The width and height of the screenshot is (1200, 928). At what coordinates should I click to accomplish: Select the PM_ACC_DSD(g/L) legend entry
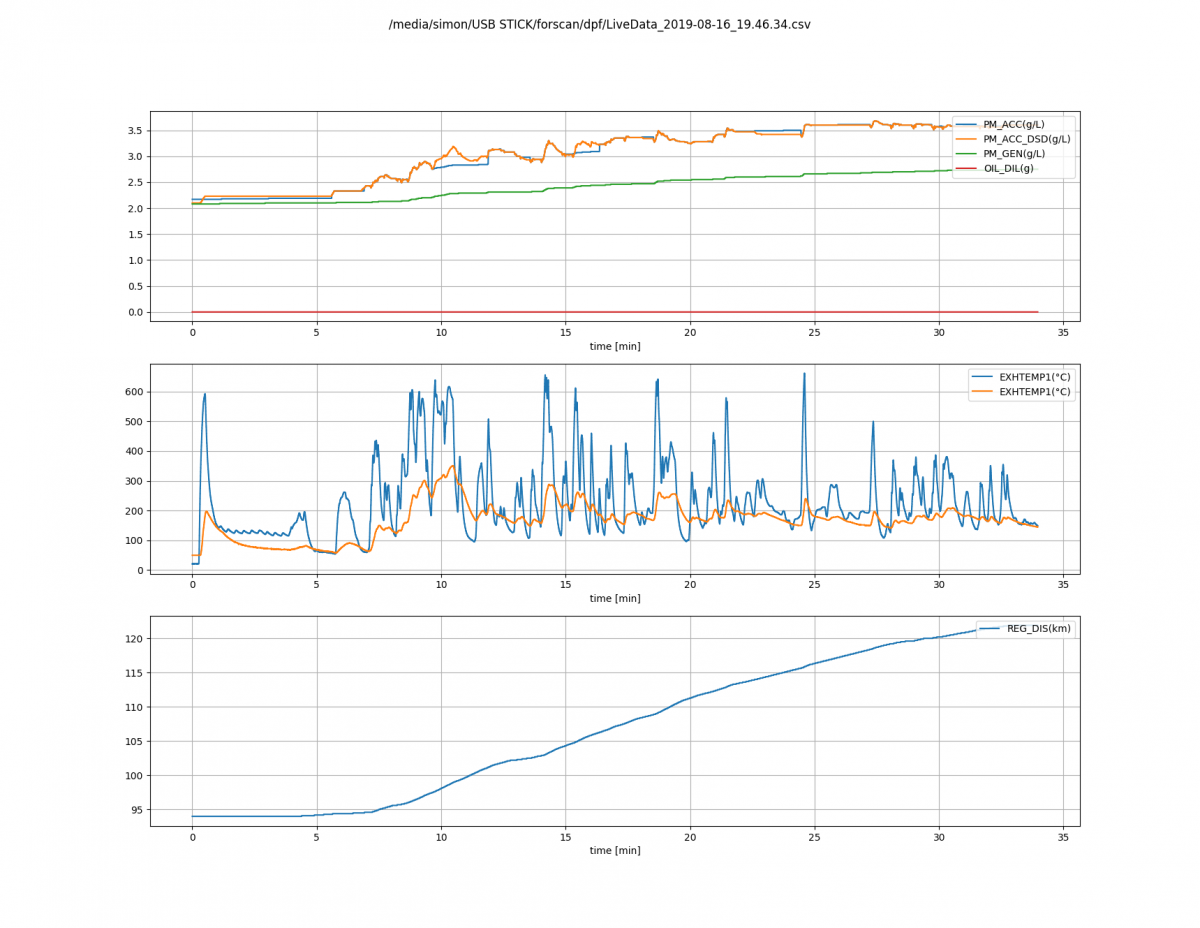(1012, 139)
